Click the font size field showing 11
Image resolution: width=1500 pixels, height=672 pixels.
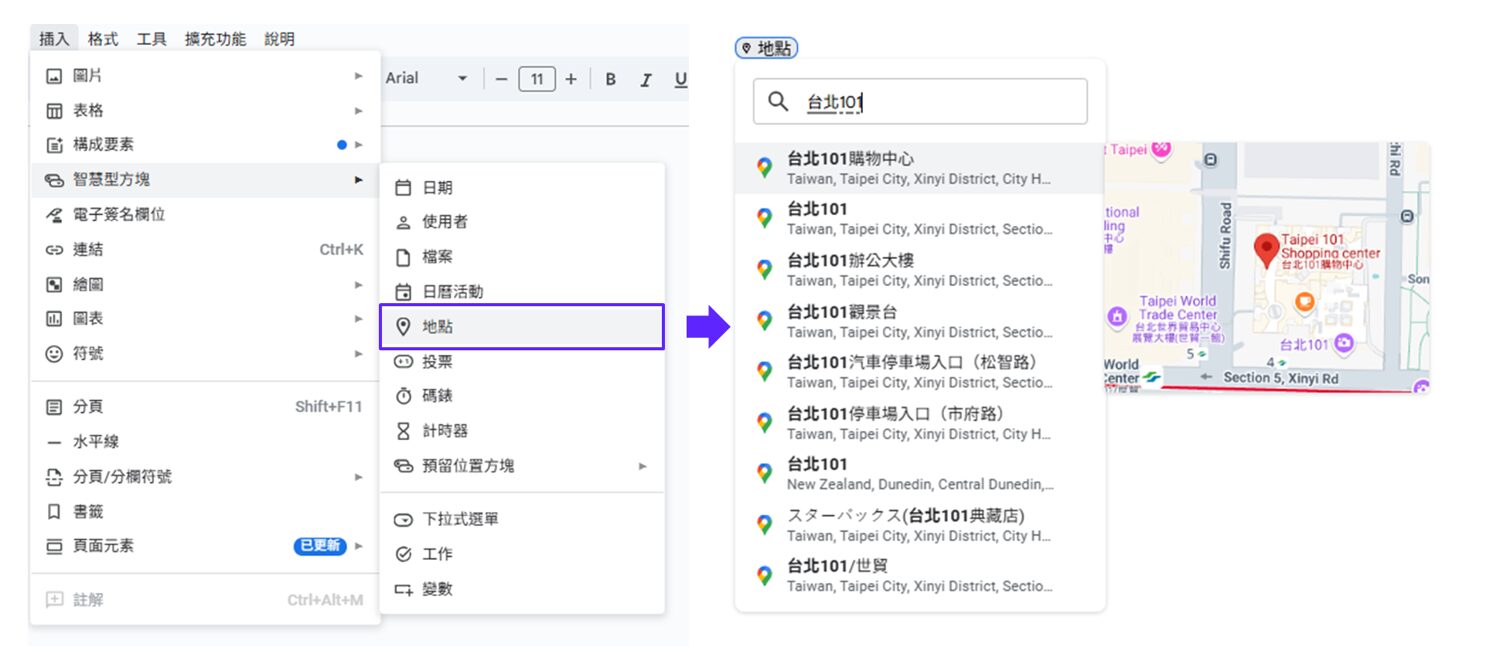point(537,79)
